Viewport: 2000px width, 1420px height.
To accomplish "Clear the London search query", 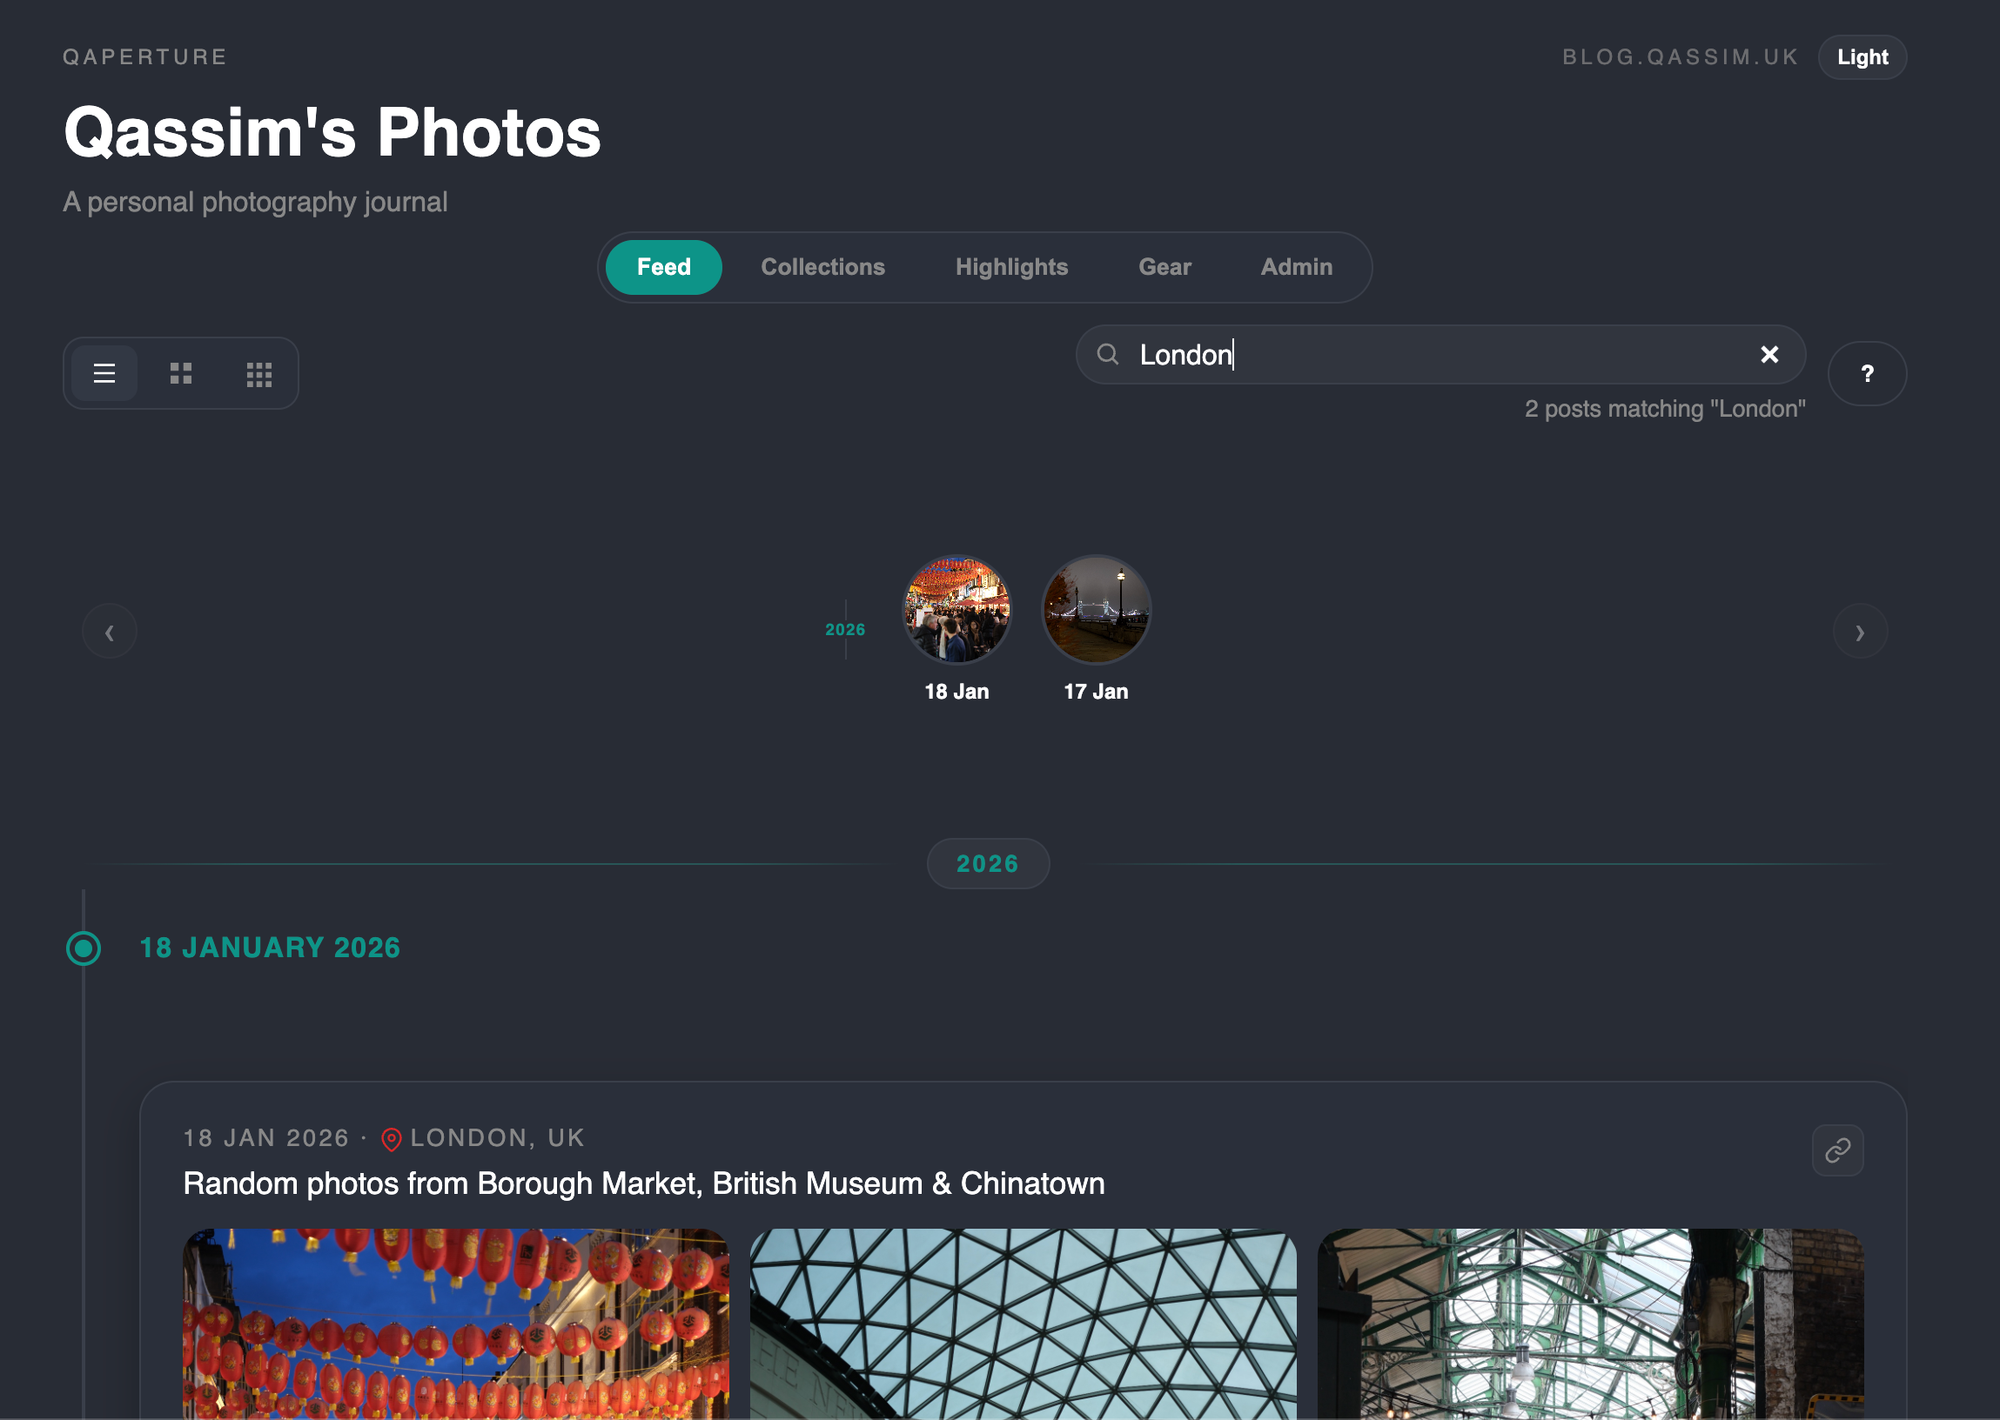I will [1769, 355].
